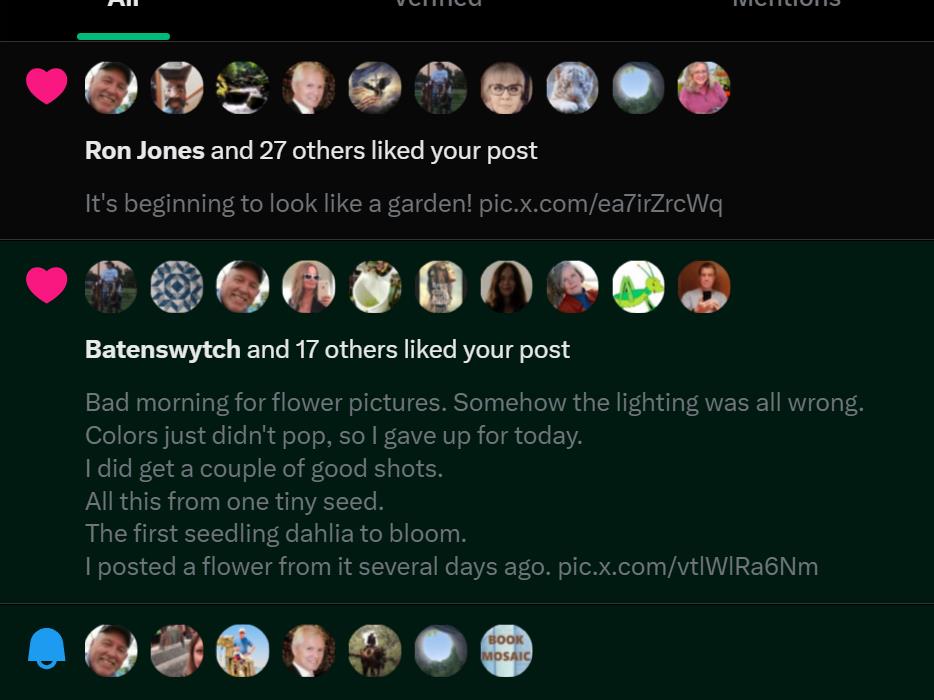This screenshot has height=700, width=934.
Task: Open the mustache cartoon avatar profile
Action: pyautogui.click(x=177, y=88)
